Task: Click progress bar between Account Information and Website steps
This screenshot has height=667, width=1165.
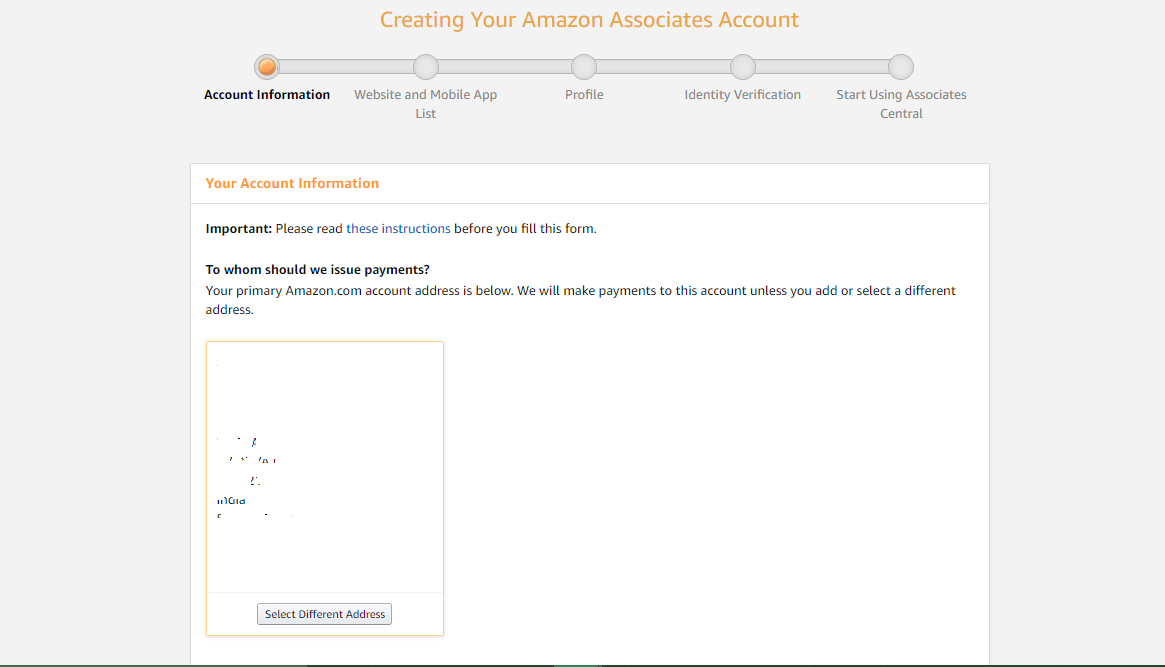Action: click(346, 67)
